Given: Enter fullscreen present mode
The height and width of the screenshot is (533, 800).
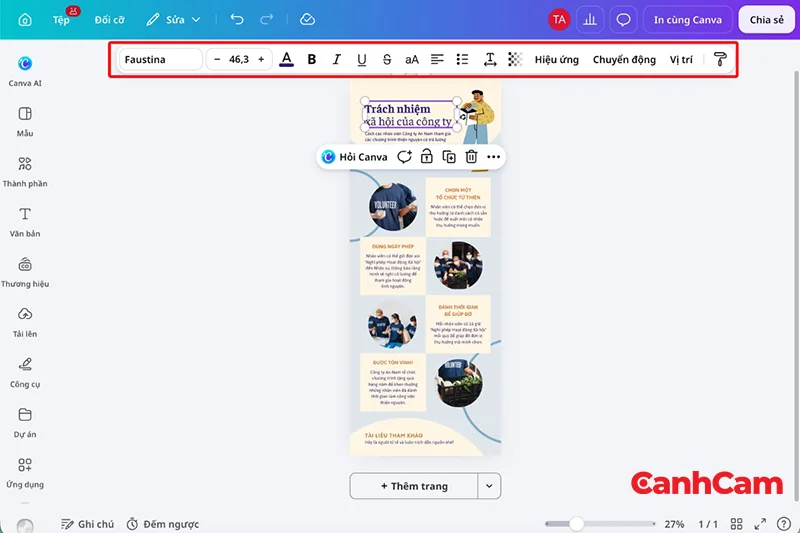Looking at the screenshot, I should (x=760, y=524).
